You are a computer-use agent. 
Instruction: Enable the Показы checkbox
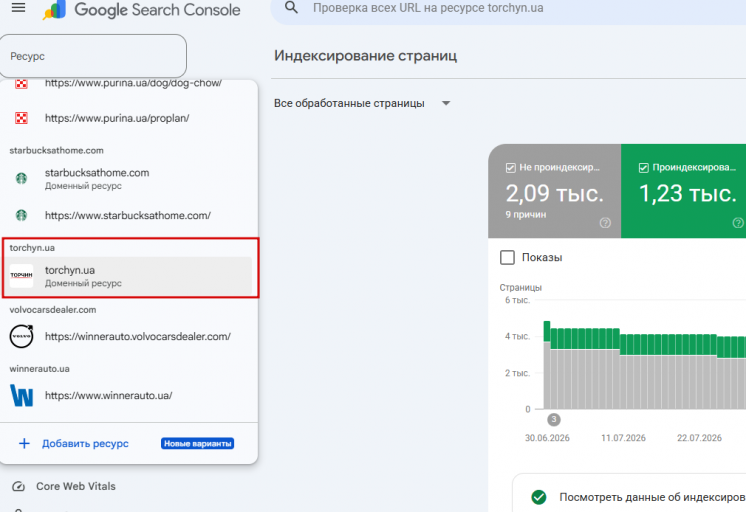(x=507, y=257)
